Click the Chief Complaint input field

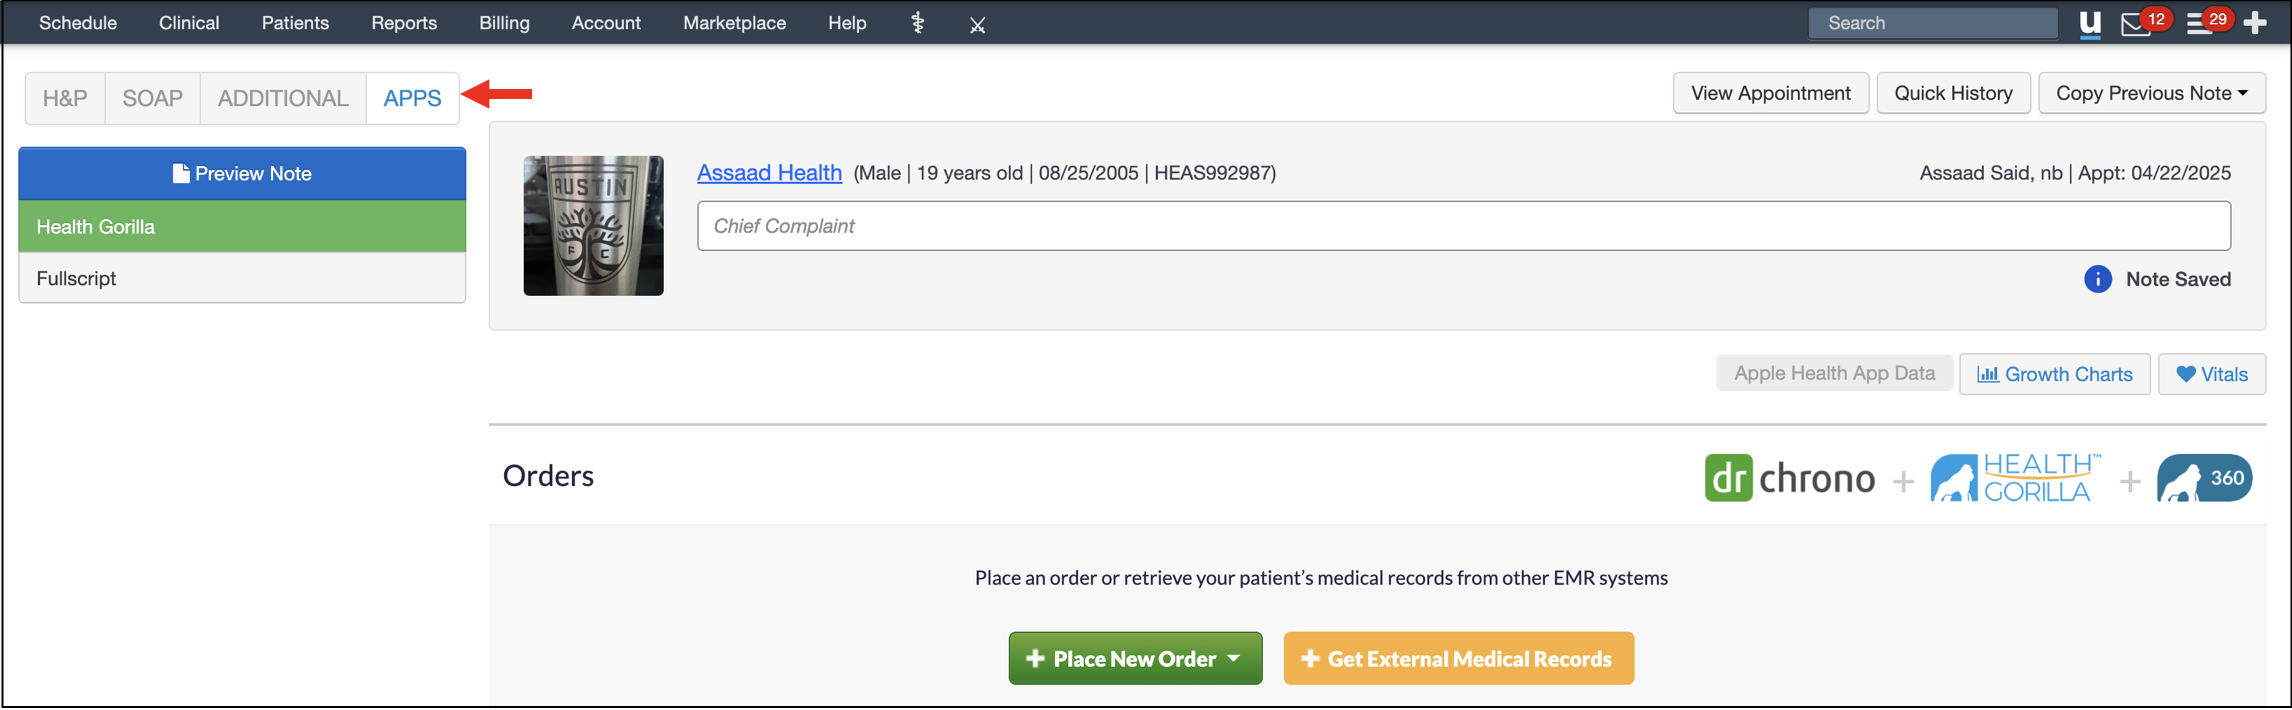coord(1463,226)
